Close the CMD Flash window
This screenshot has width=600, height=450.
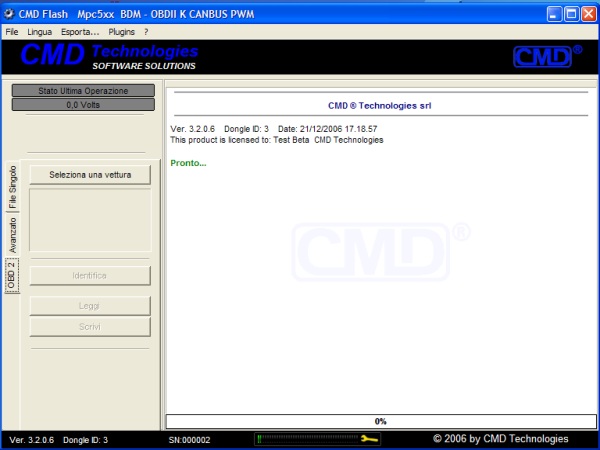[589, 14]
